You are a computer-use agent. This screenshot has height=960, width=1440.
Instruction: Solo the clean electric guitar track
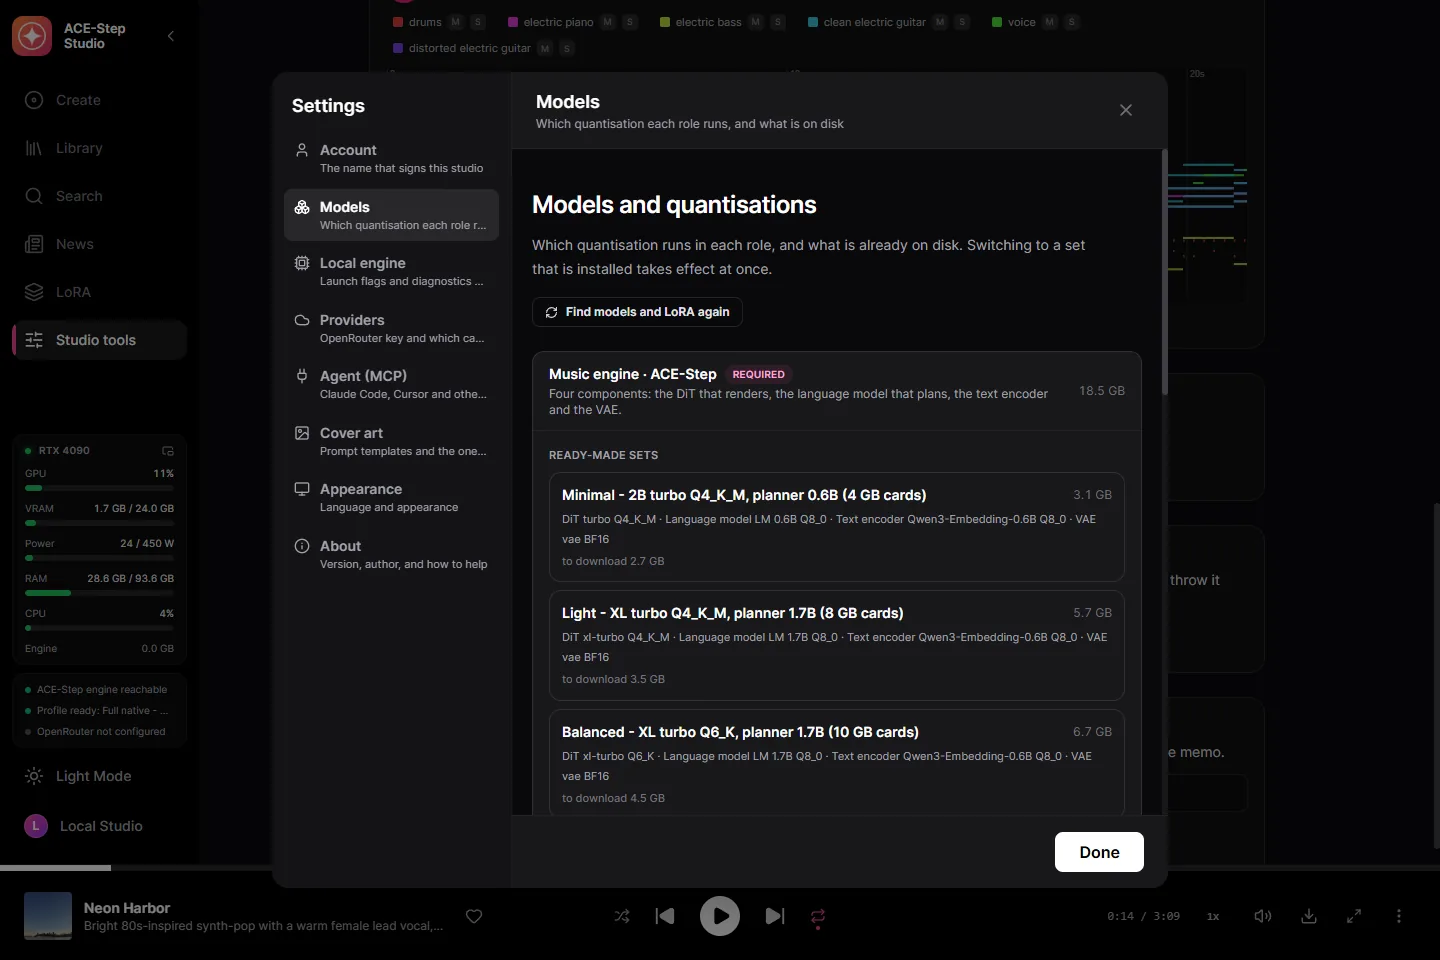(962, 22)
